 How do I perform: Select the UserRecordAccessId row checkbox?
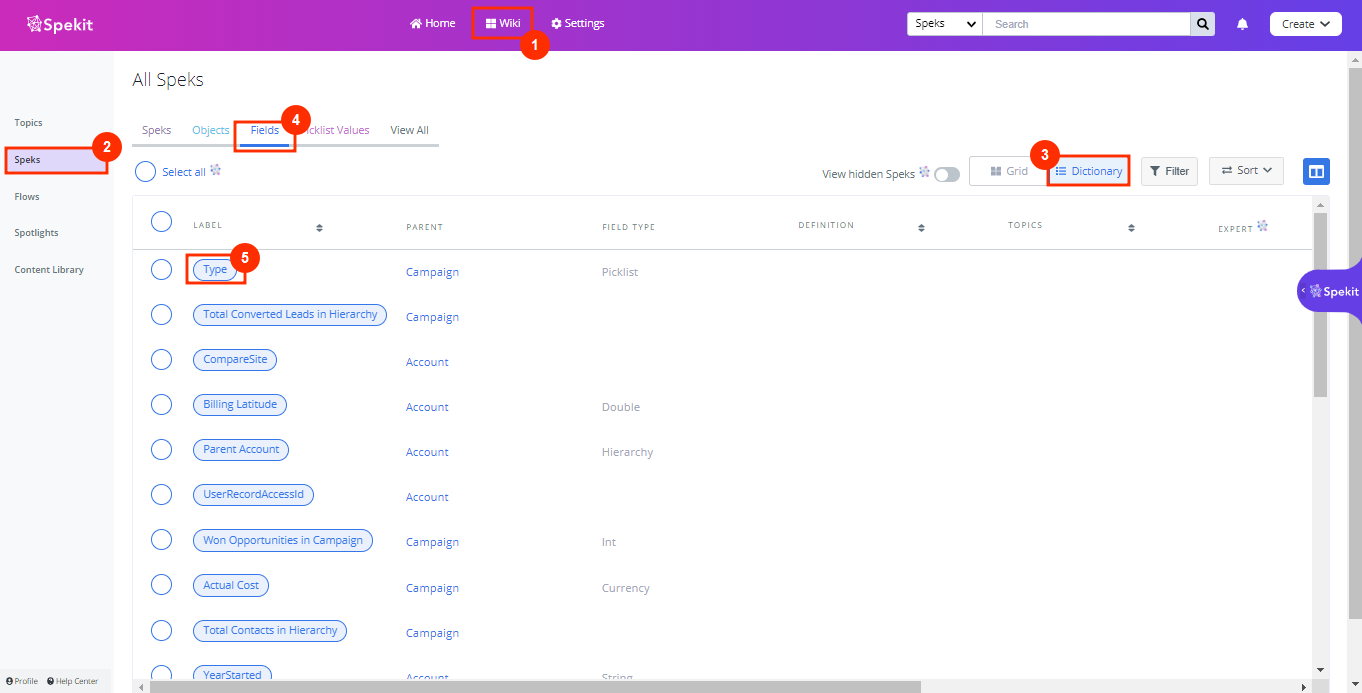pyautogui.click(x=161, y=495)
